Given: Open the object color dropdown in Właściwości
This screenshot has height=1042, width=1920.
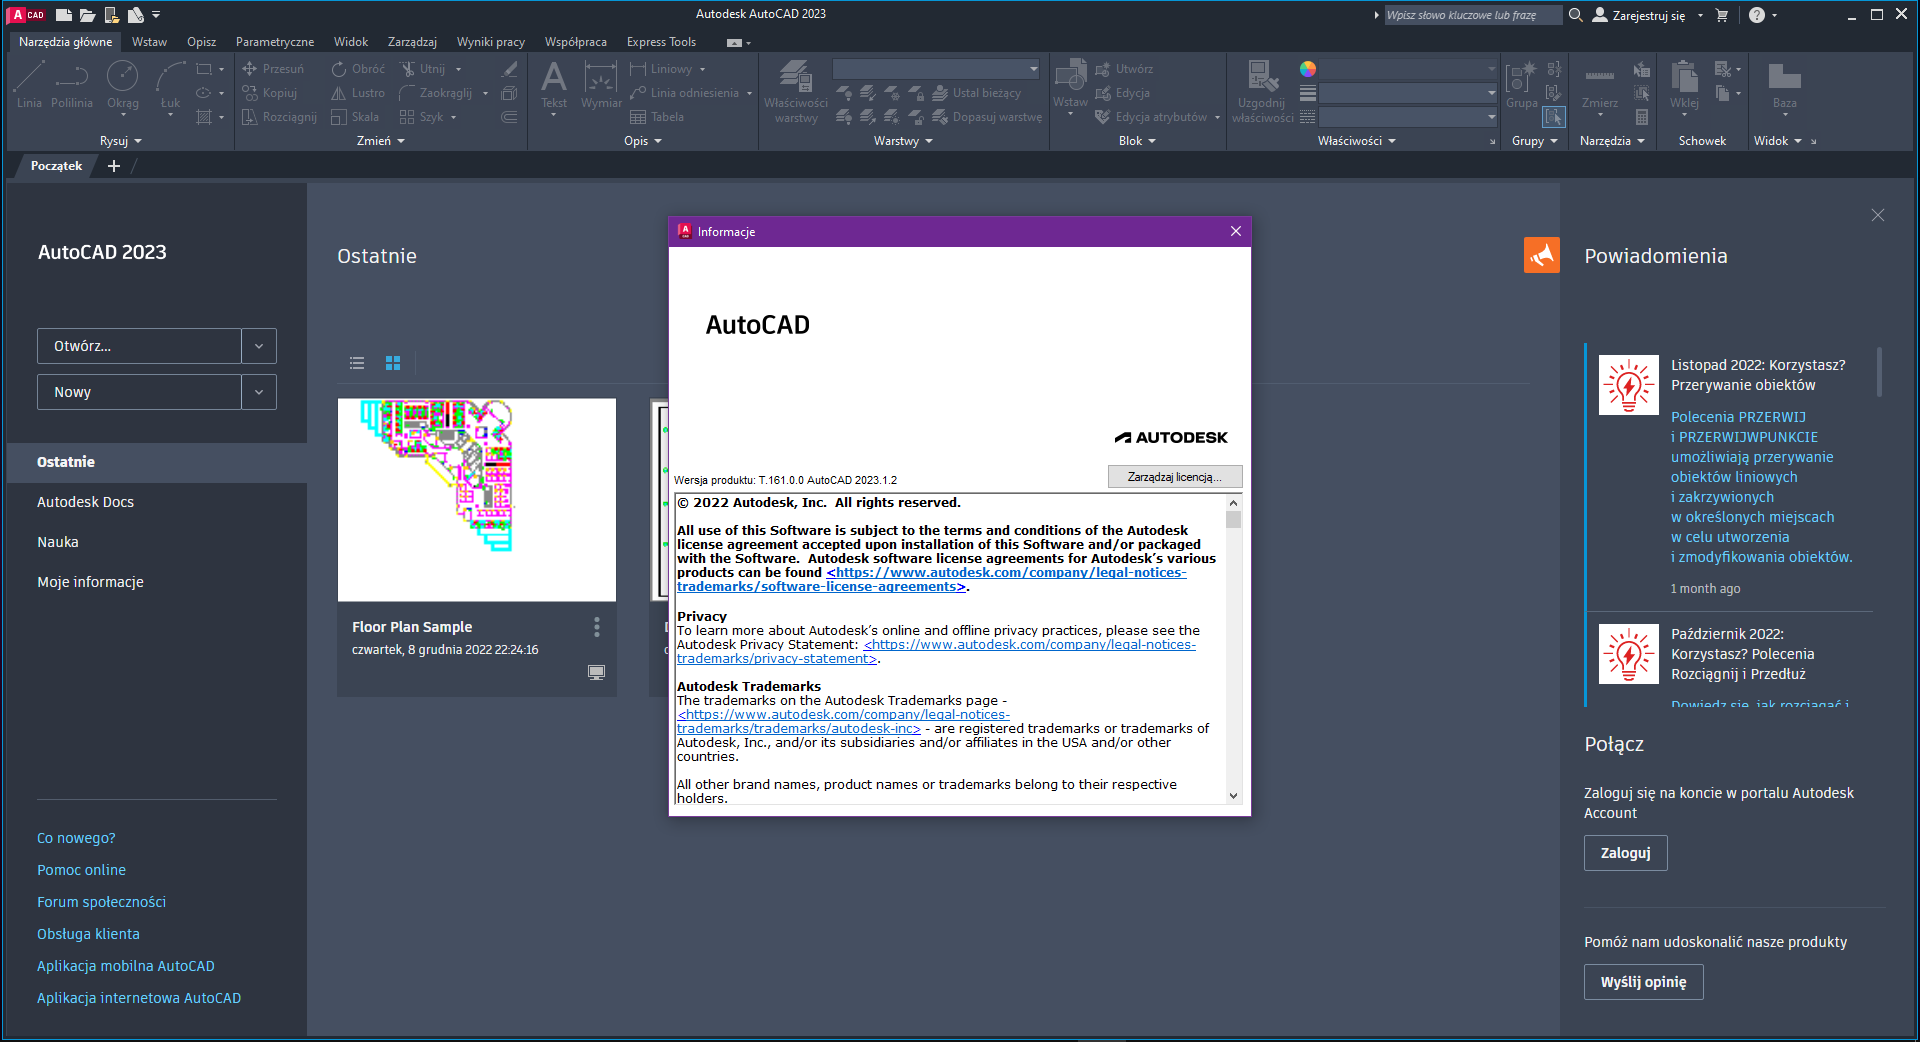Looking at the screenshot, I should click(1408, 69).
